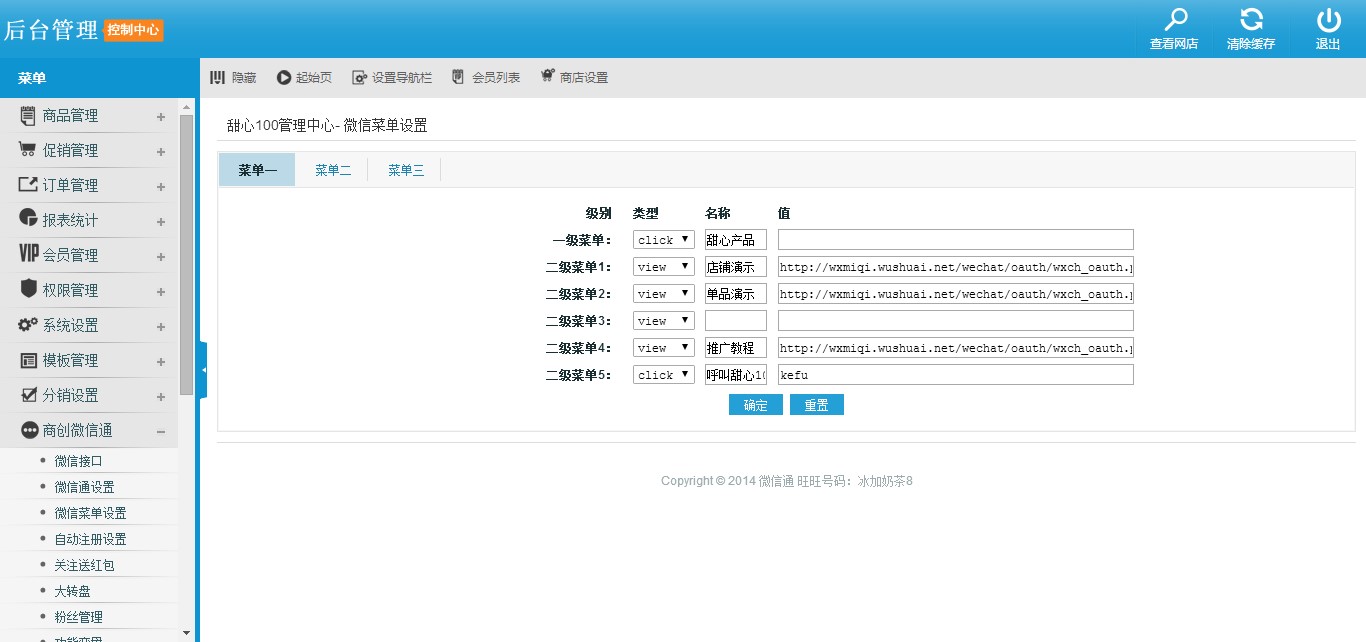Switch to the 菜单一 tab
Viewport: 1366px width, 642px height.
click(257, 170)
